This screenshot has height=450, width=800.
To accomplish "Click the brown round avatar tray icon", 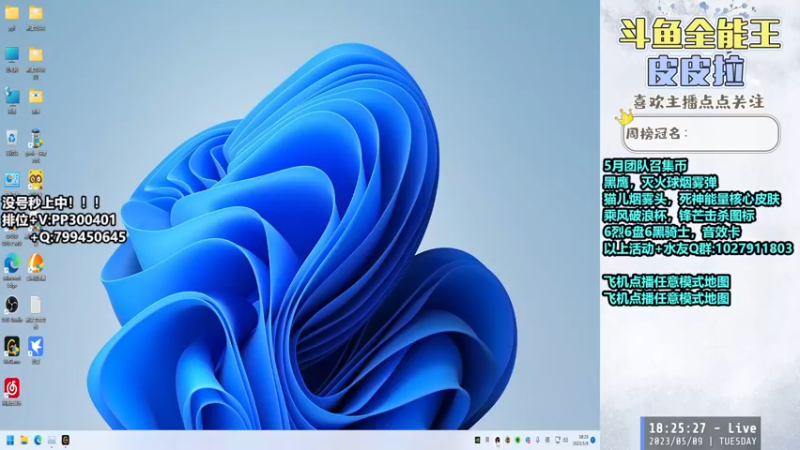I will (508, 440).
